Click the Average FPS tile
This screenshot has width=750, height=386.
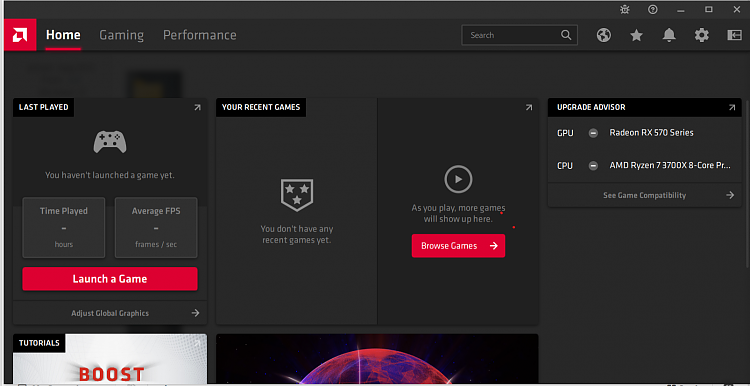click(156, 228)
